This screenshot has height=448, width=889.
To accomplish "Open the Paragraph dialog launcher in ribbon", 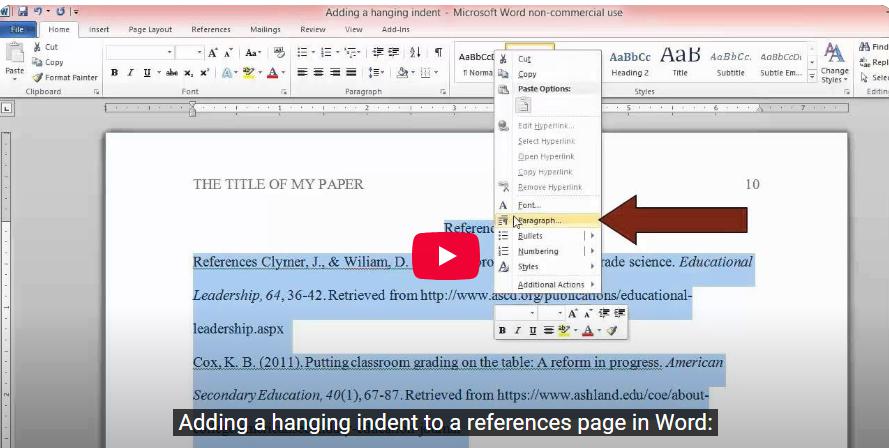I will pos(443,91).
